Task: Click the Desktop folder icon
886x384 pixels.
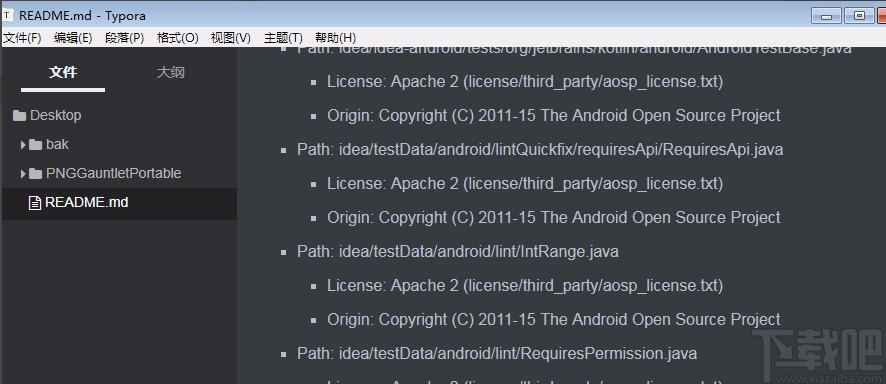Action: (19, 116)
